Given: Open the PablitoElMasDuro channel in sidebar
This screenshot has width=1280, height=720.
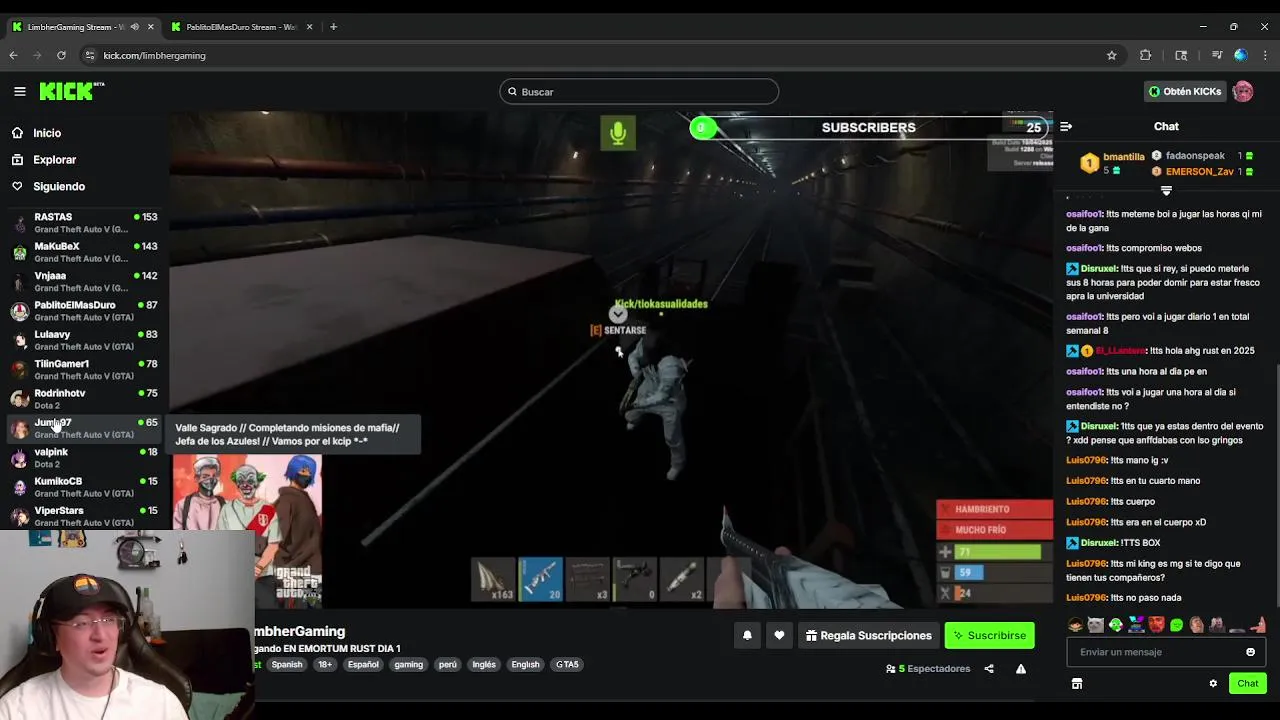Looking at the screenshot, I should click(84, 311).
